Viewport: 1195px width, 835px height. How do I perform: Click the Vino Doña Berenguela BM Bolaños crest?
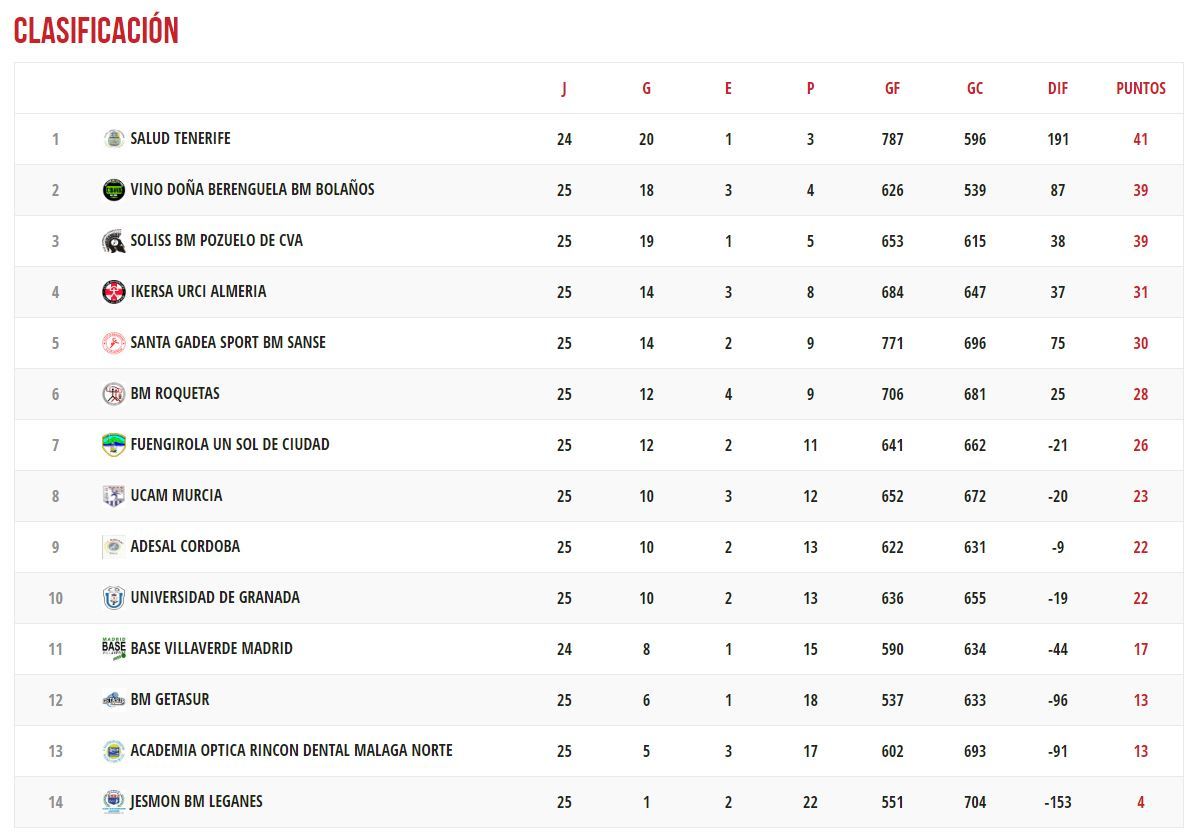click(x=114, y=190)
